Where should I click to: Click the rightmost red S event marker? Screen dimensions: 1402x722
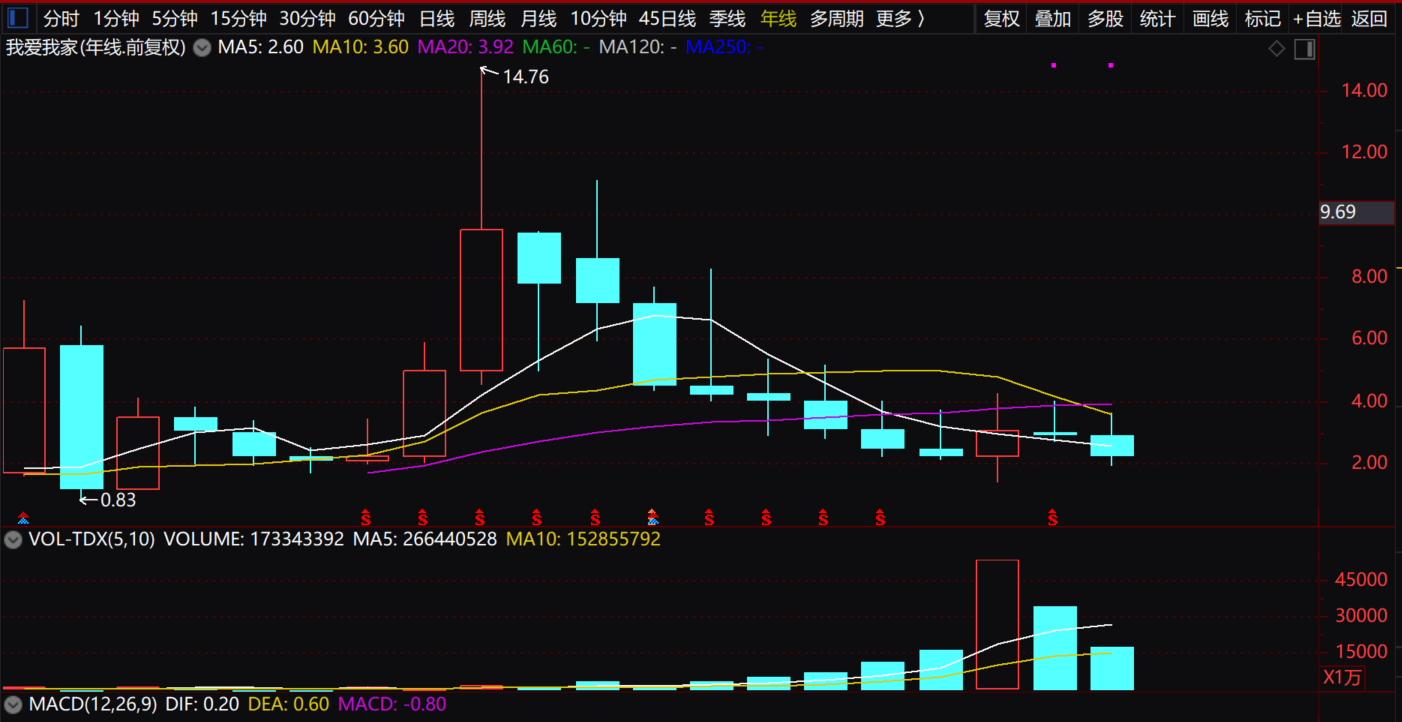[x=1052, y=517]
